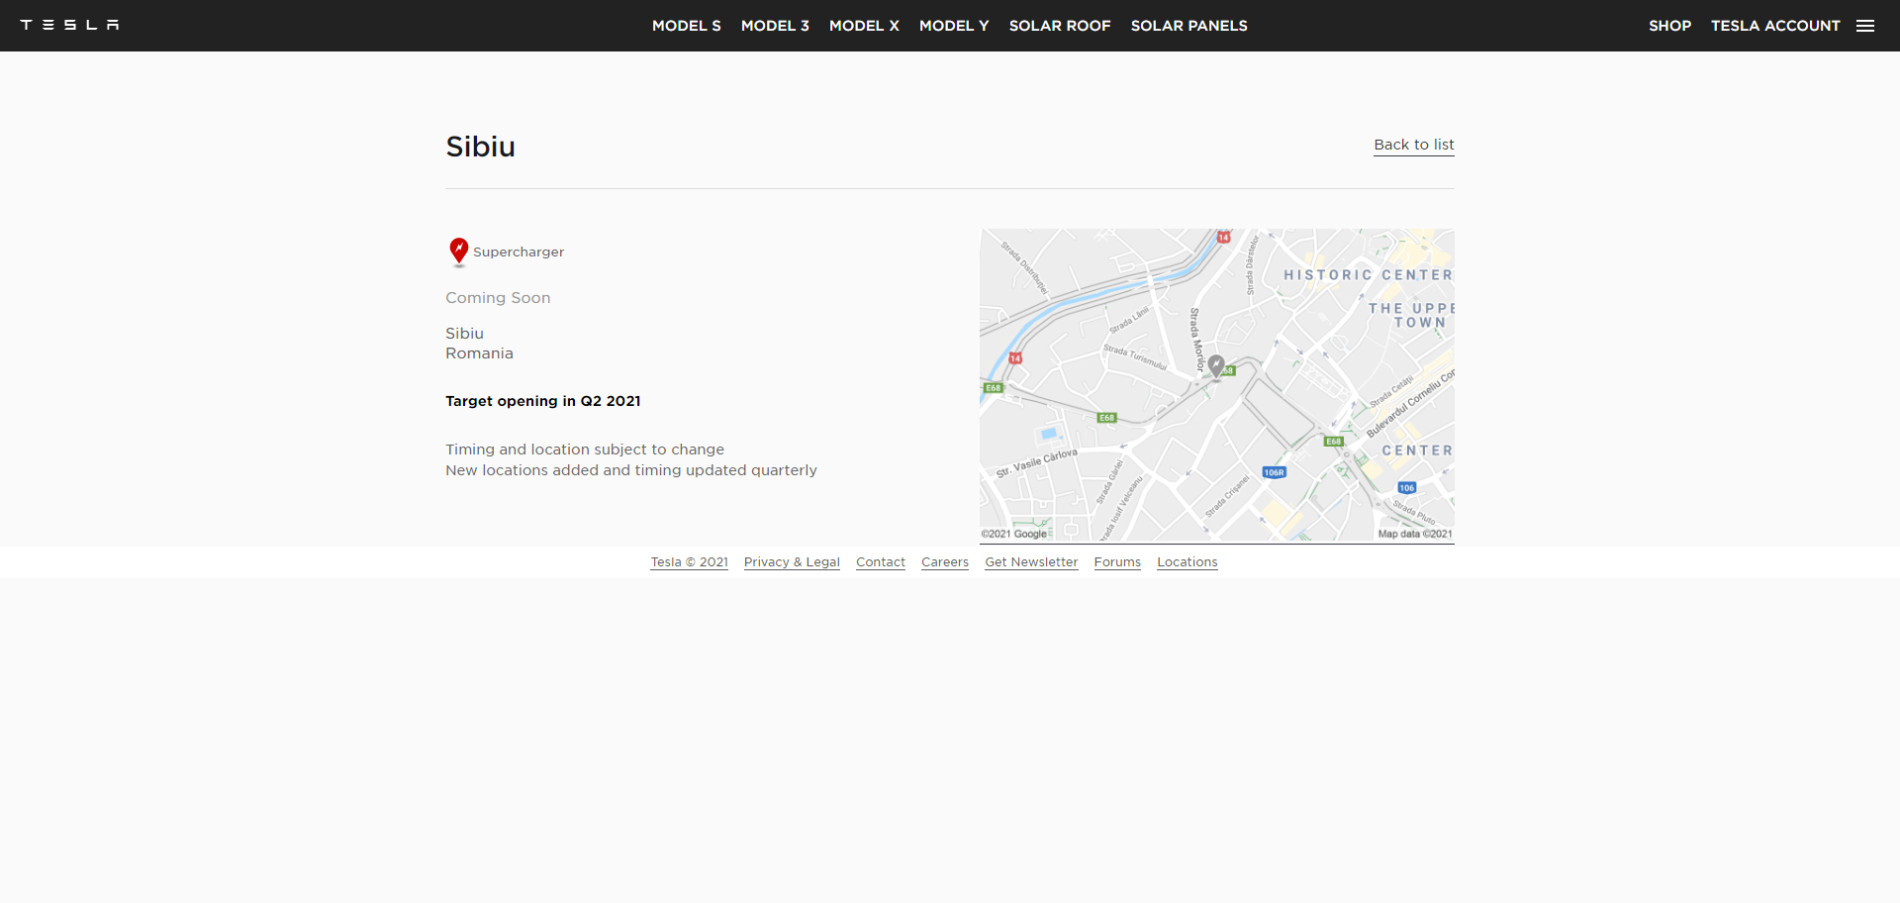
Task: Open Model 3 menu item
Action: (x=775, y=26)
